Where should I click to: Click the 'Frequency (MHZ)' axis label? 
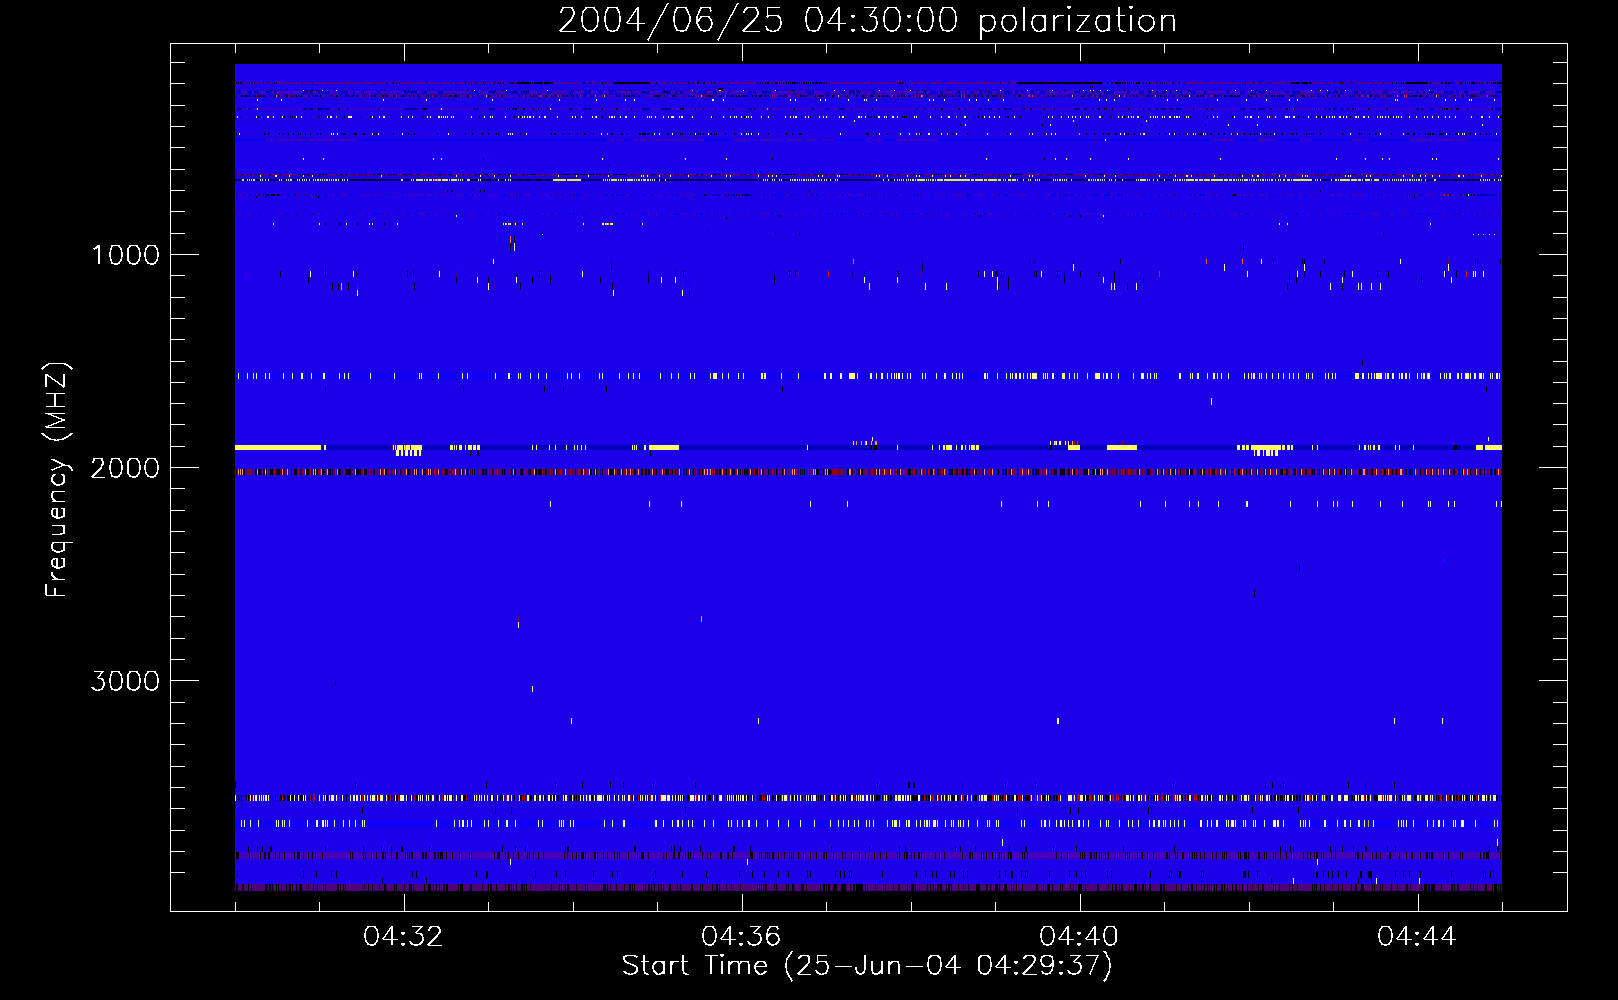tap(57, 480)
